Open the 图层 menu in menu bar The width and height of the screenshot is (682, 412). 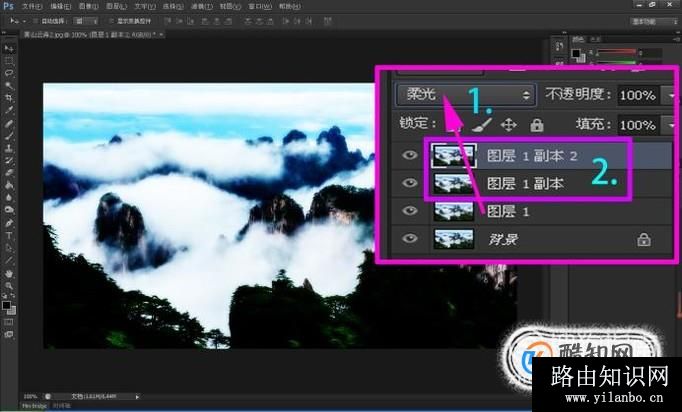point(117,7)
